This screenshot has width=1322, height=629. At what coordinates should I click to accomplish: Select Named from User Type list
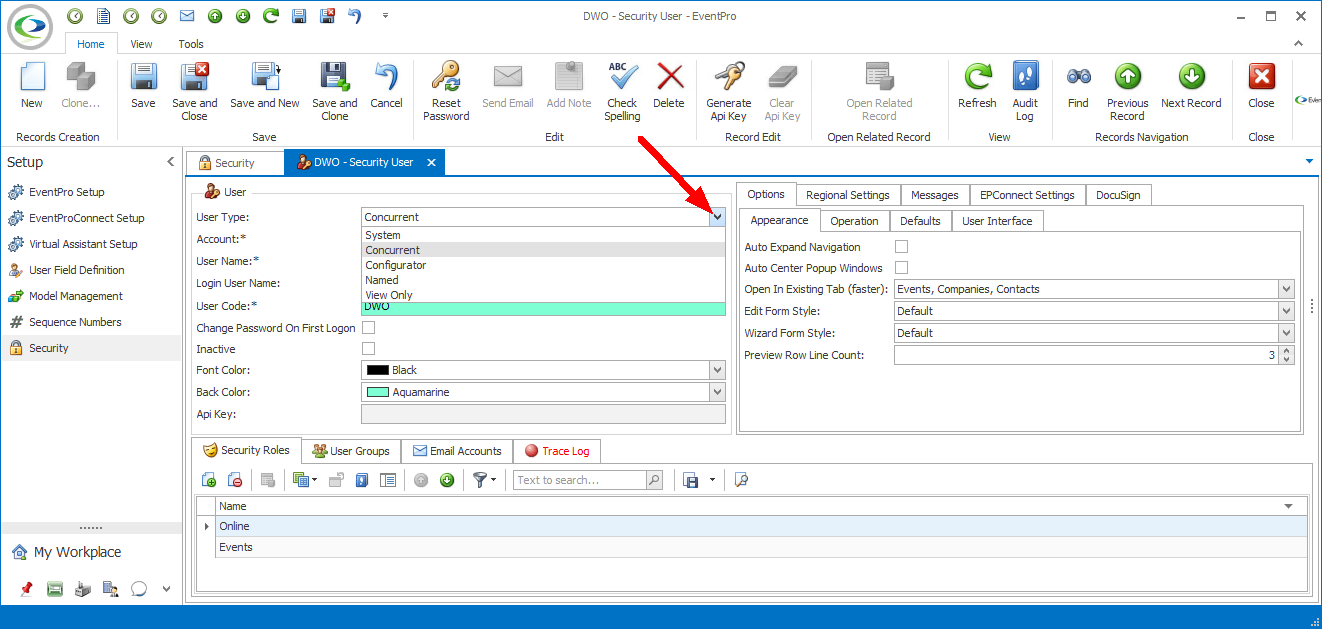pyautogui.click(x=543, y=280)
